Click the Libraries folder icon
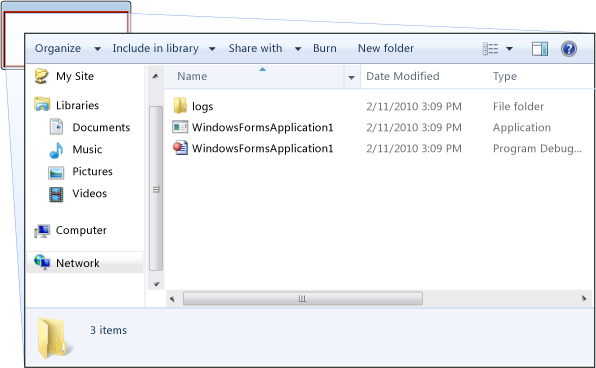This screenshot has height=368, width=596. (x=42, y=104)
